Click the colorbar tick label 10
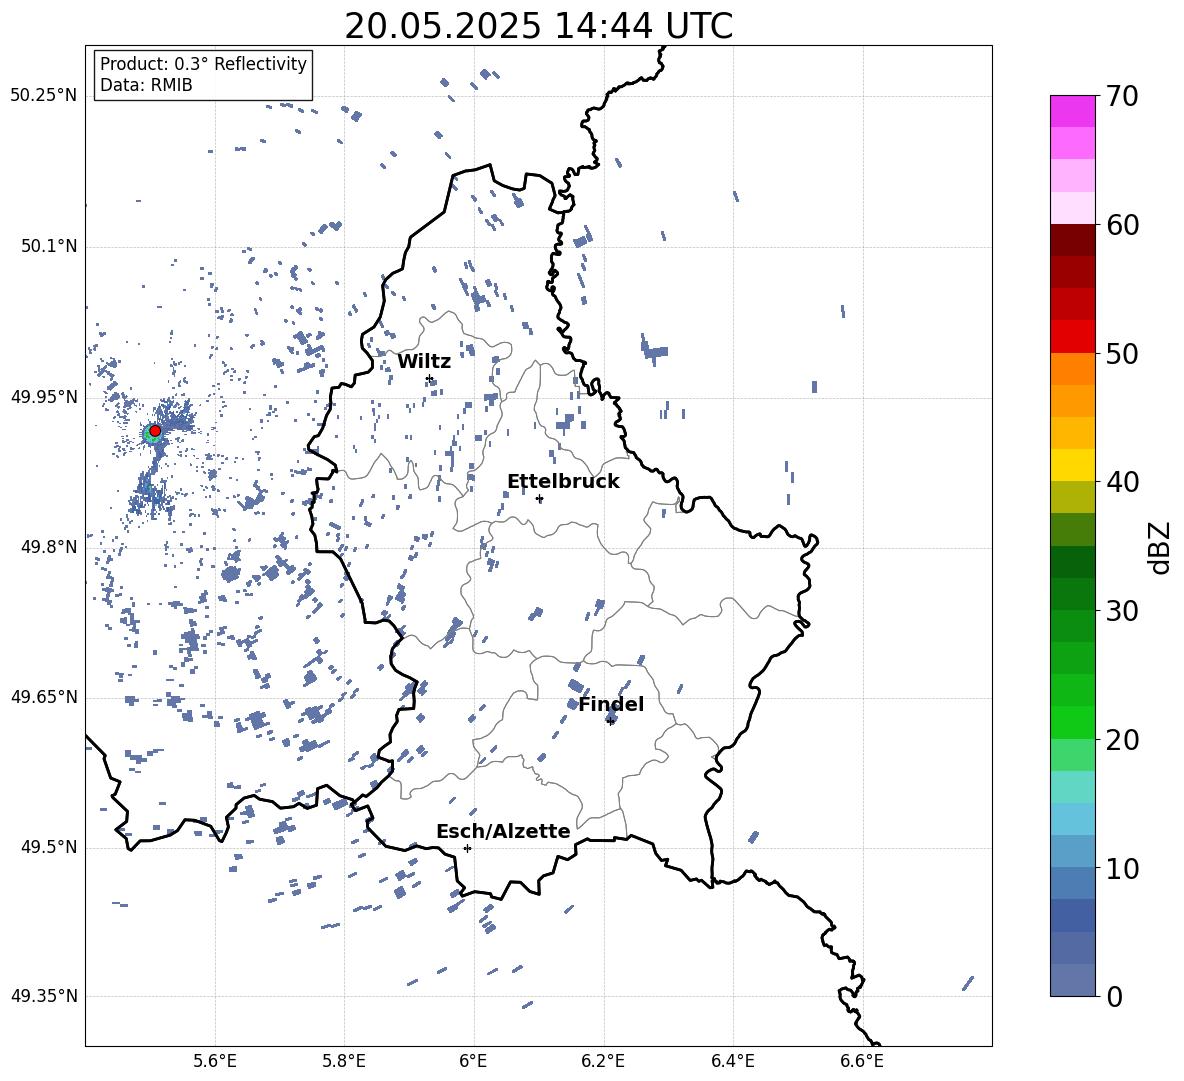 point(1122,869)
